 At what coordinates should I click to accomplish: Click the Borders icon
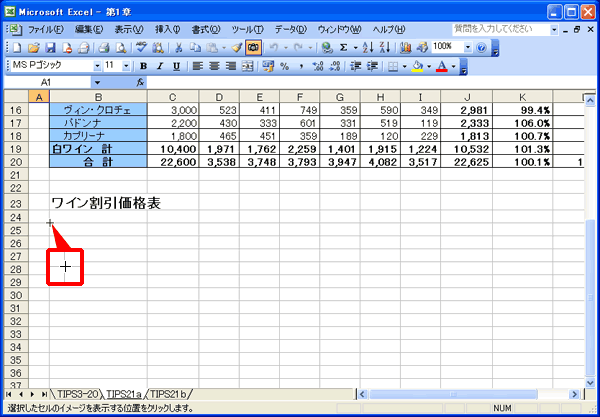pos(393,67)
